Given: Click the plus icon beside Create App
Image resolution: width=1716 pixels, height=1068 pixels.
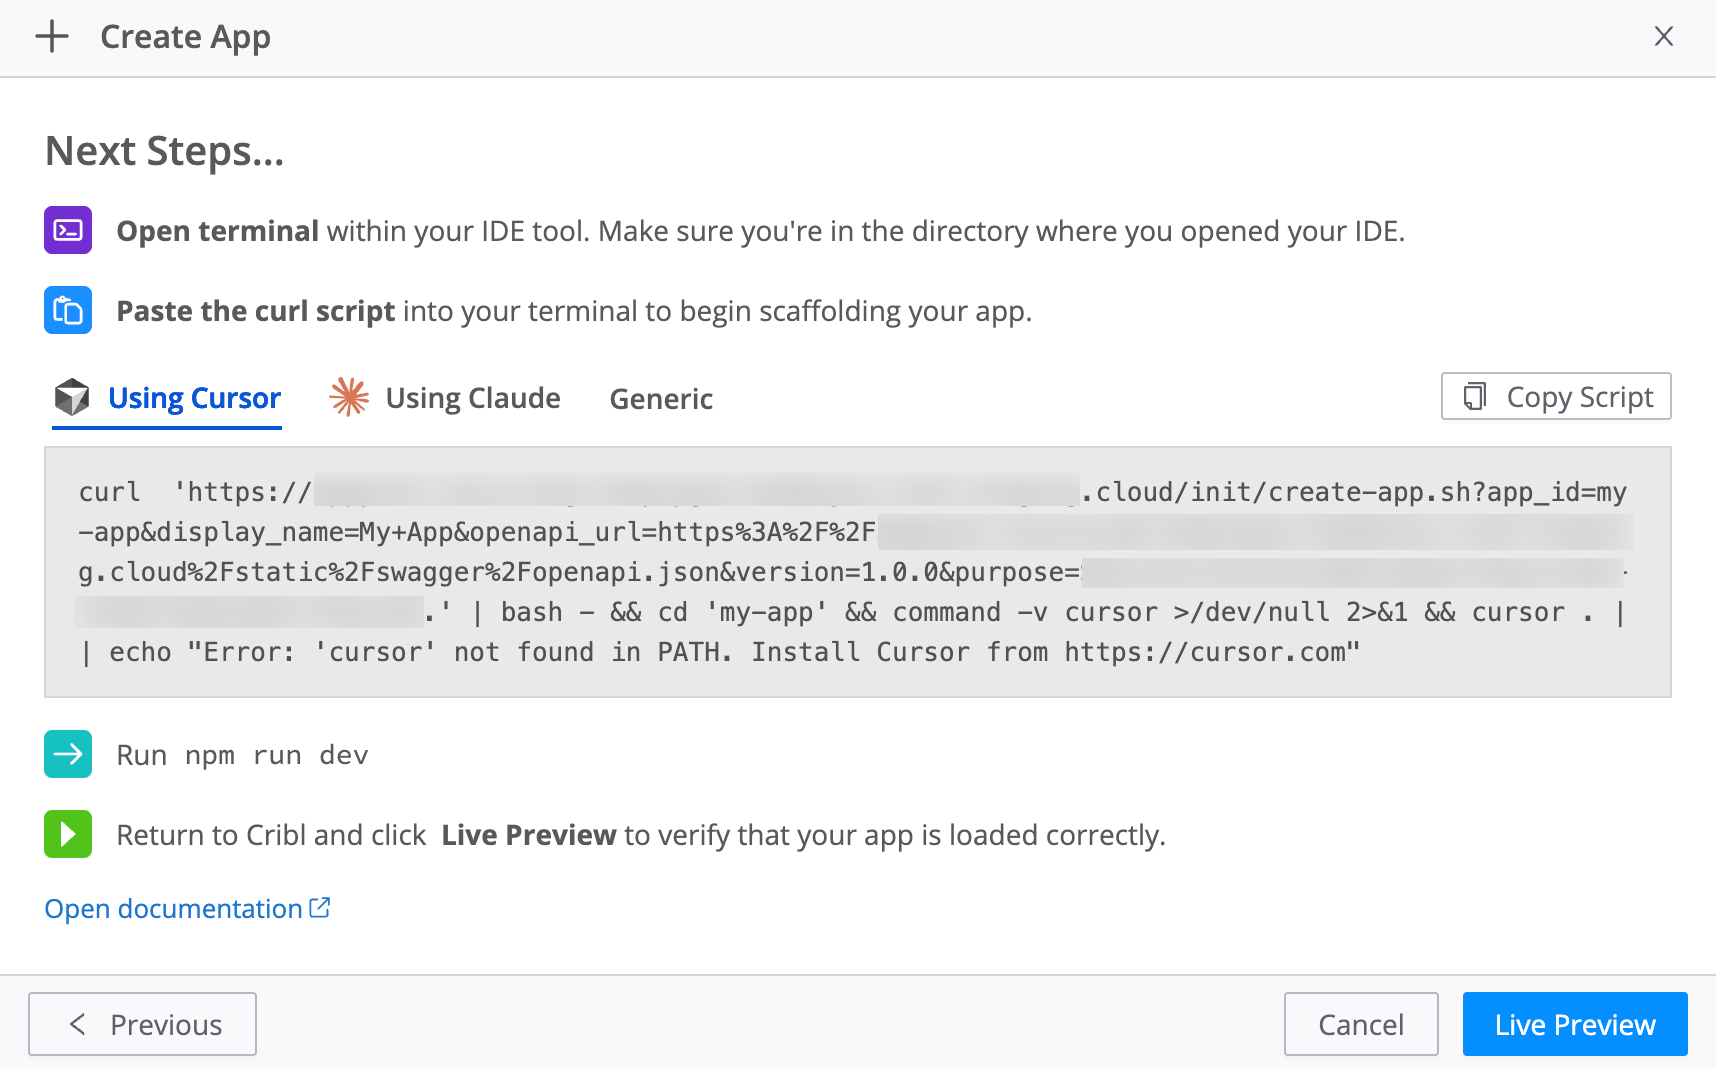Looking at the screenshot, I should point(52,37).
